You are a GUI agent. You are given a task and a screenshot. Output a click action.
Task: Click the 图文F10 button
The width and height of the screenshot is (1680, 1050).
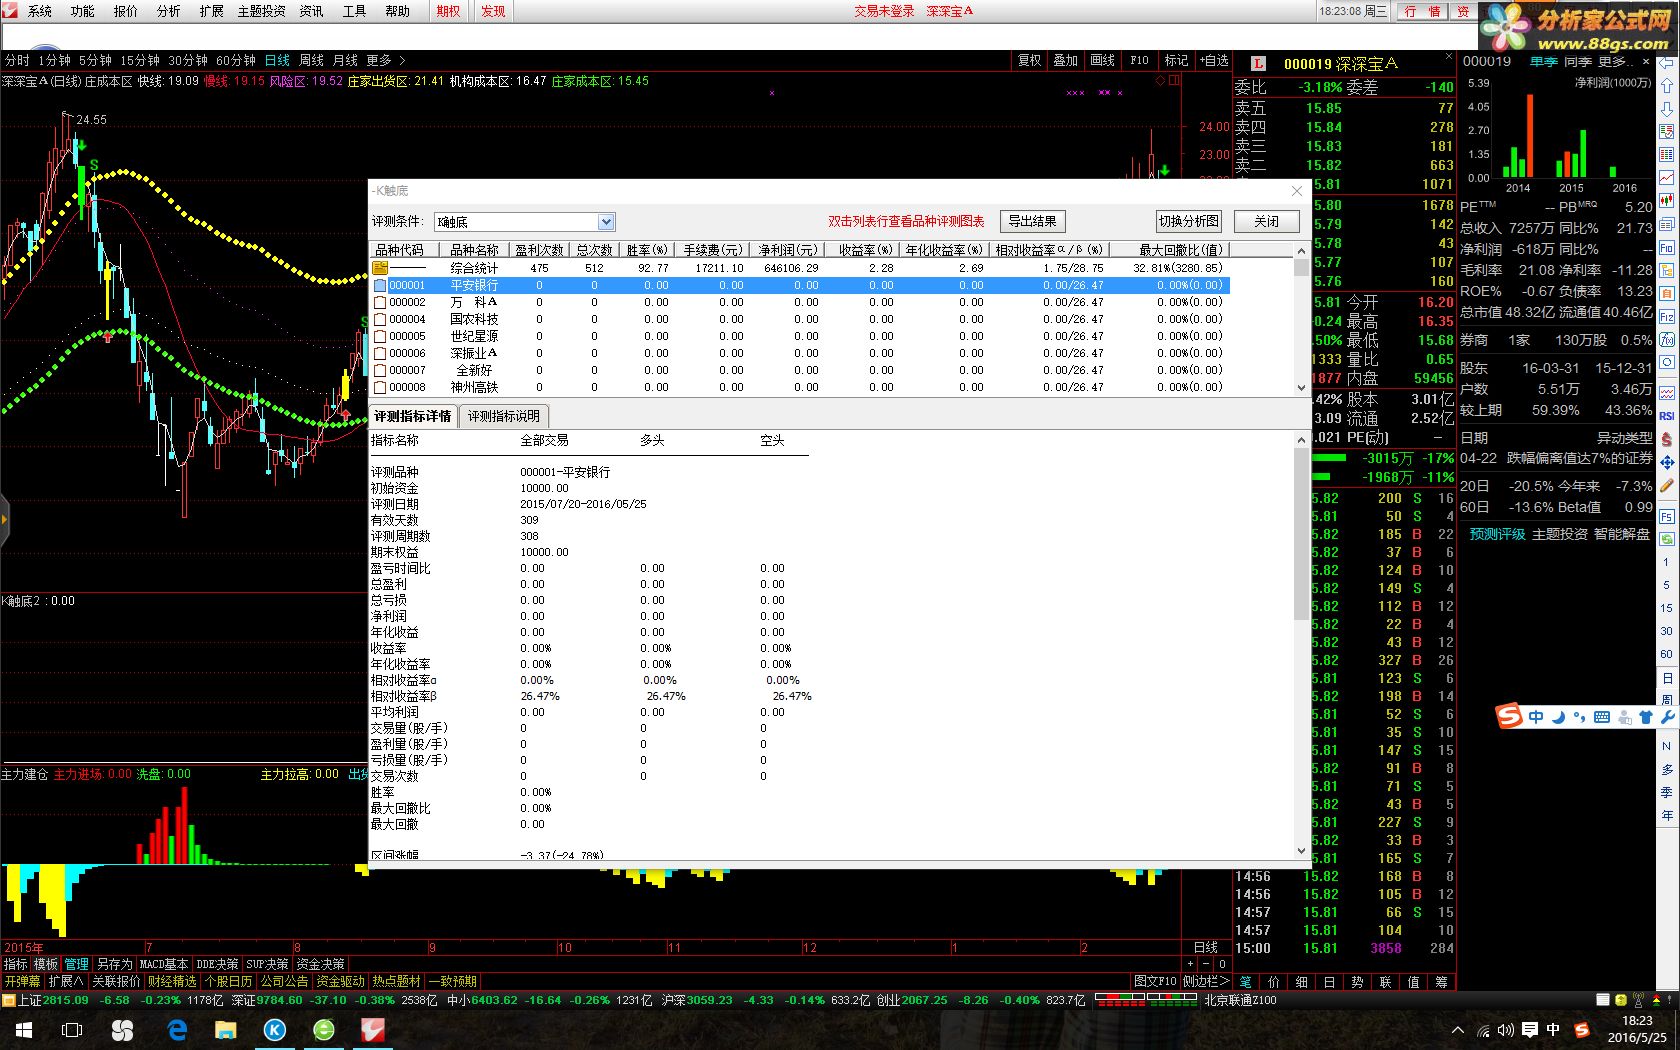click(1155, 981)
